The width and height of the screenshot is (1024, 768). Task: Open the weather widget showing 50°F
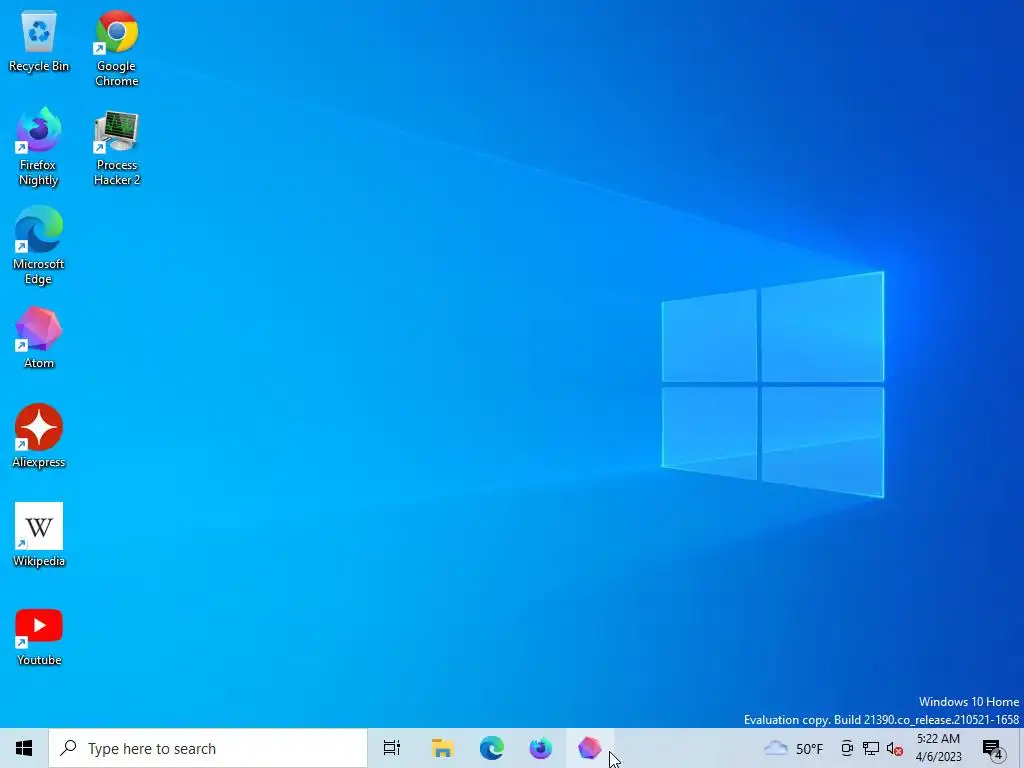click(793, 748)
